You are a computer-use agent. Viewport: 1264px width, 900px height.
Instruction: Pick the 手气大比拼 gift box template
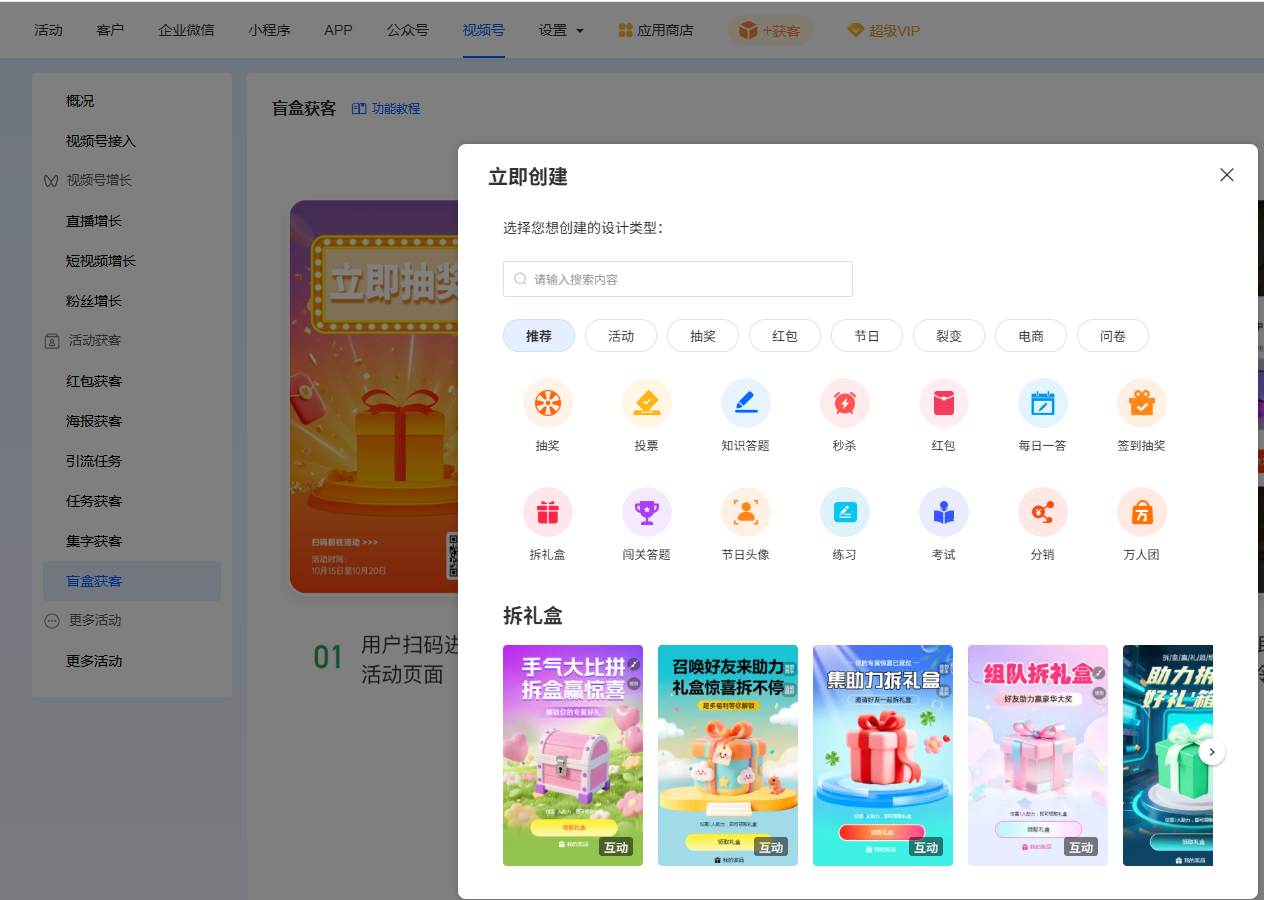572,755
